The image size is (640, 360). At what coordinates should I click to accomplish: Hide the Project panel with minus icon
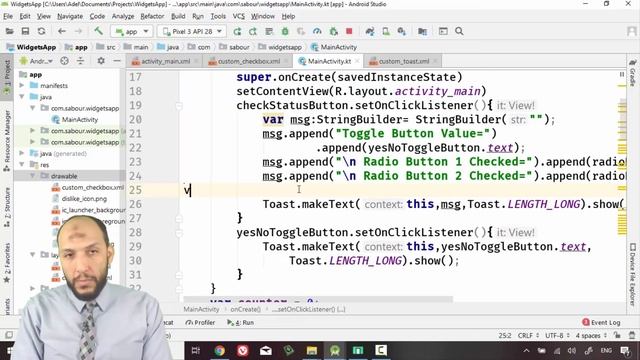117,61
